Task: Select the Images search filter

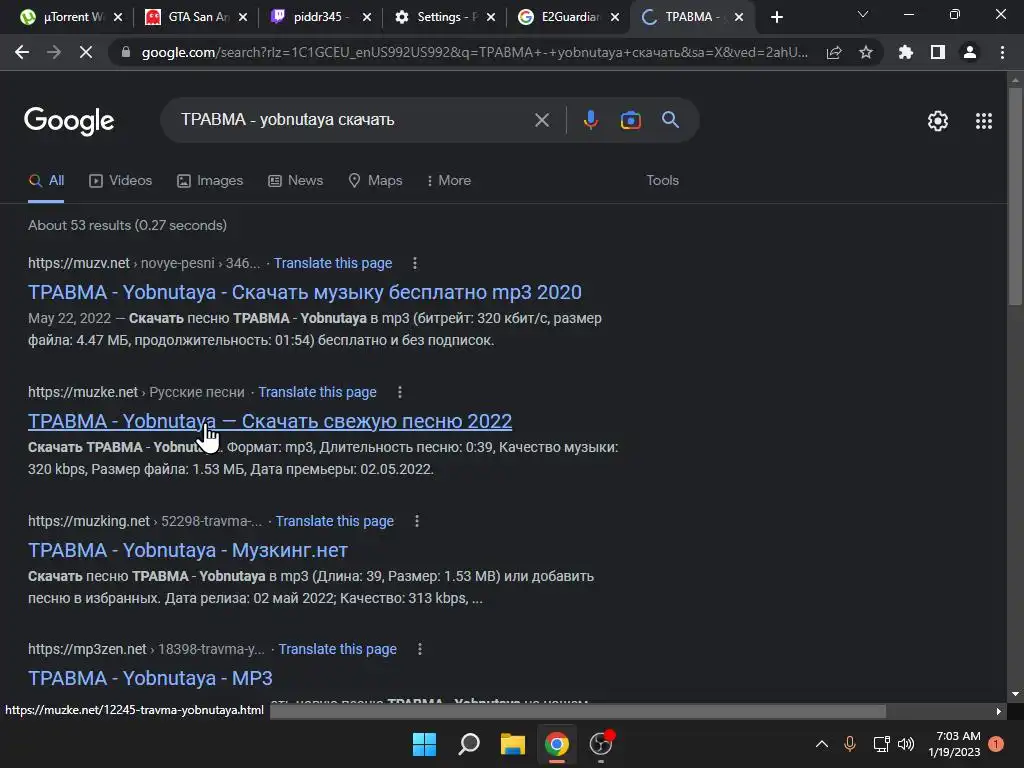Action: pos(210,180)
